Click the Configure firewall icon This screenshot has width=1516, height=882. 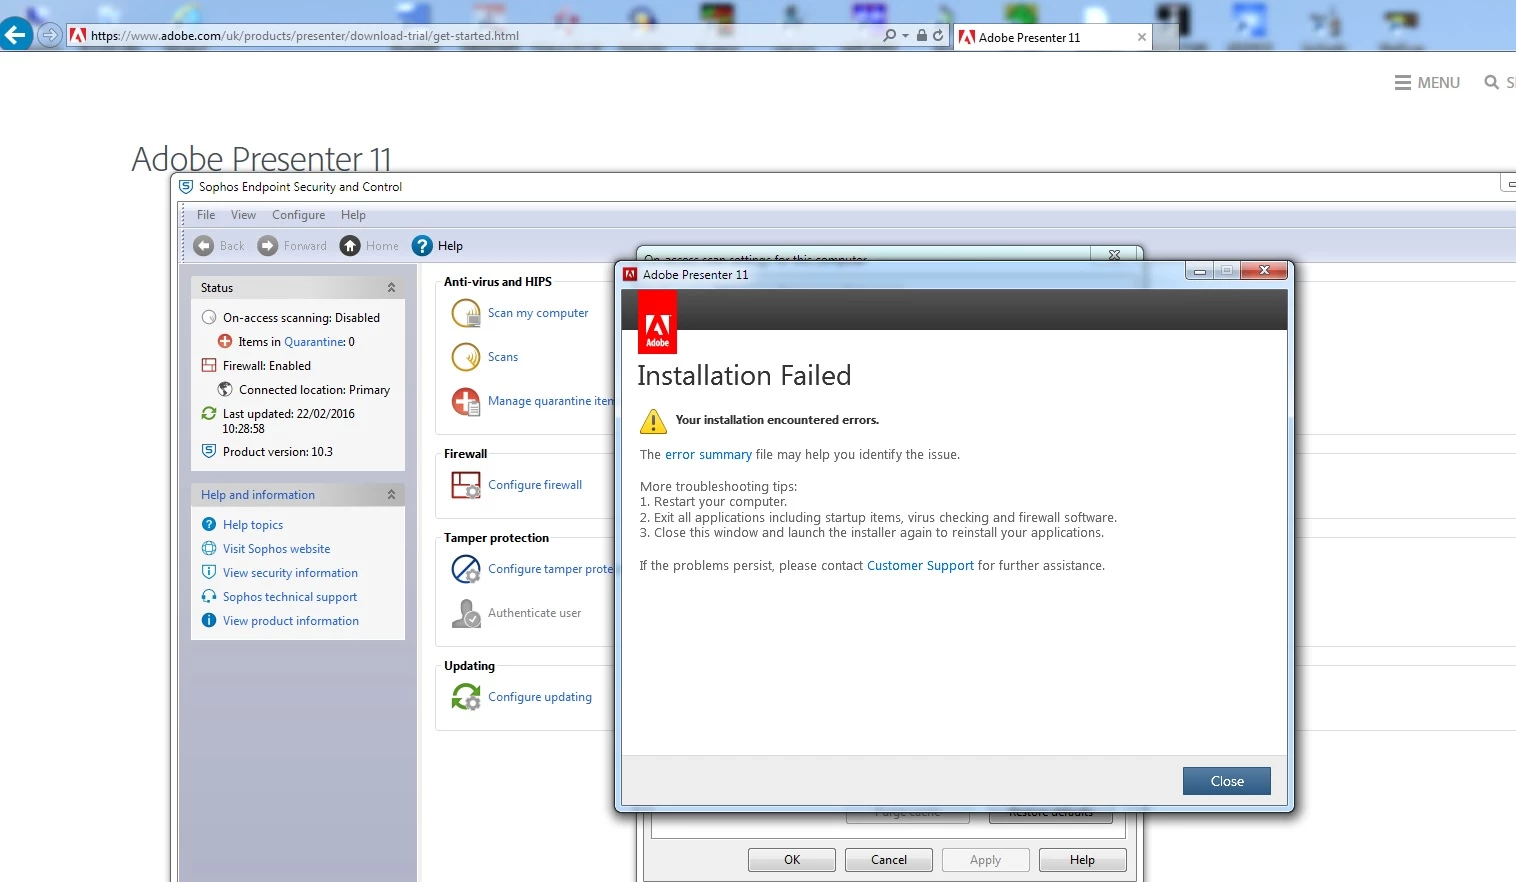pos(466,485)
